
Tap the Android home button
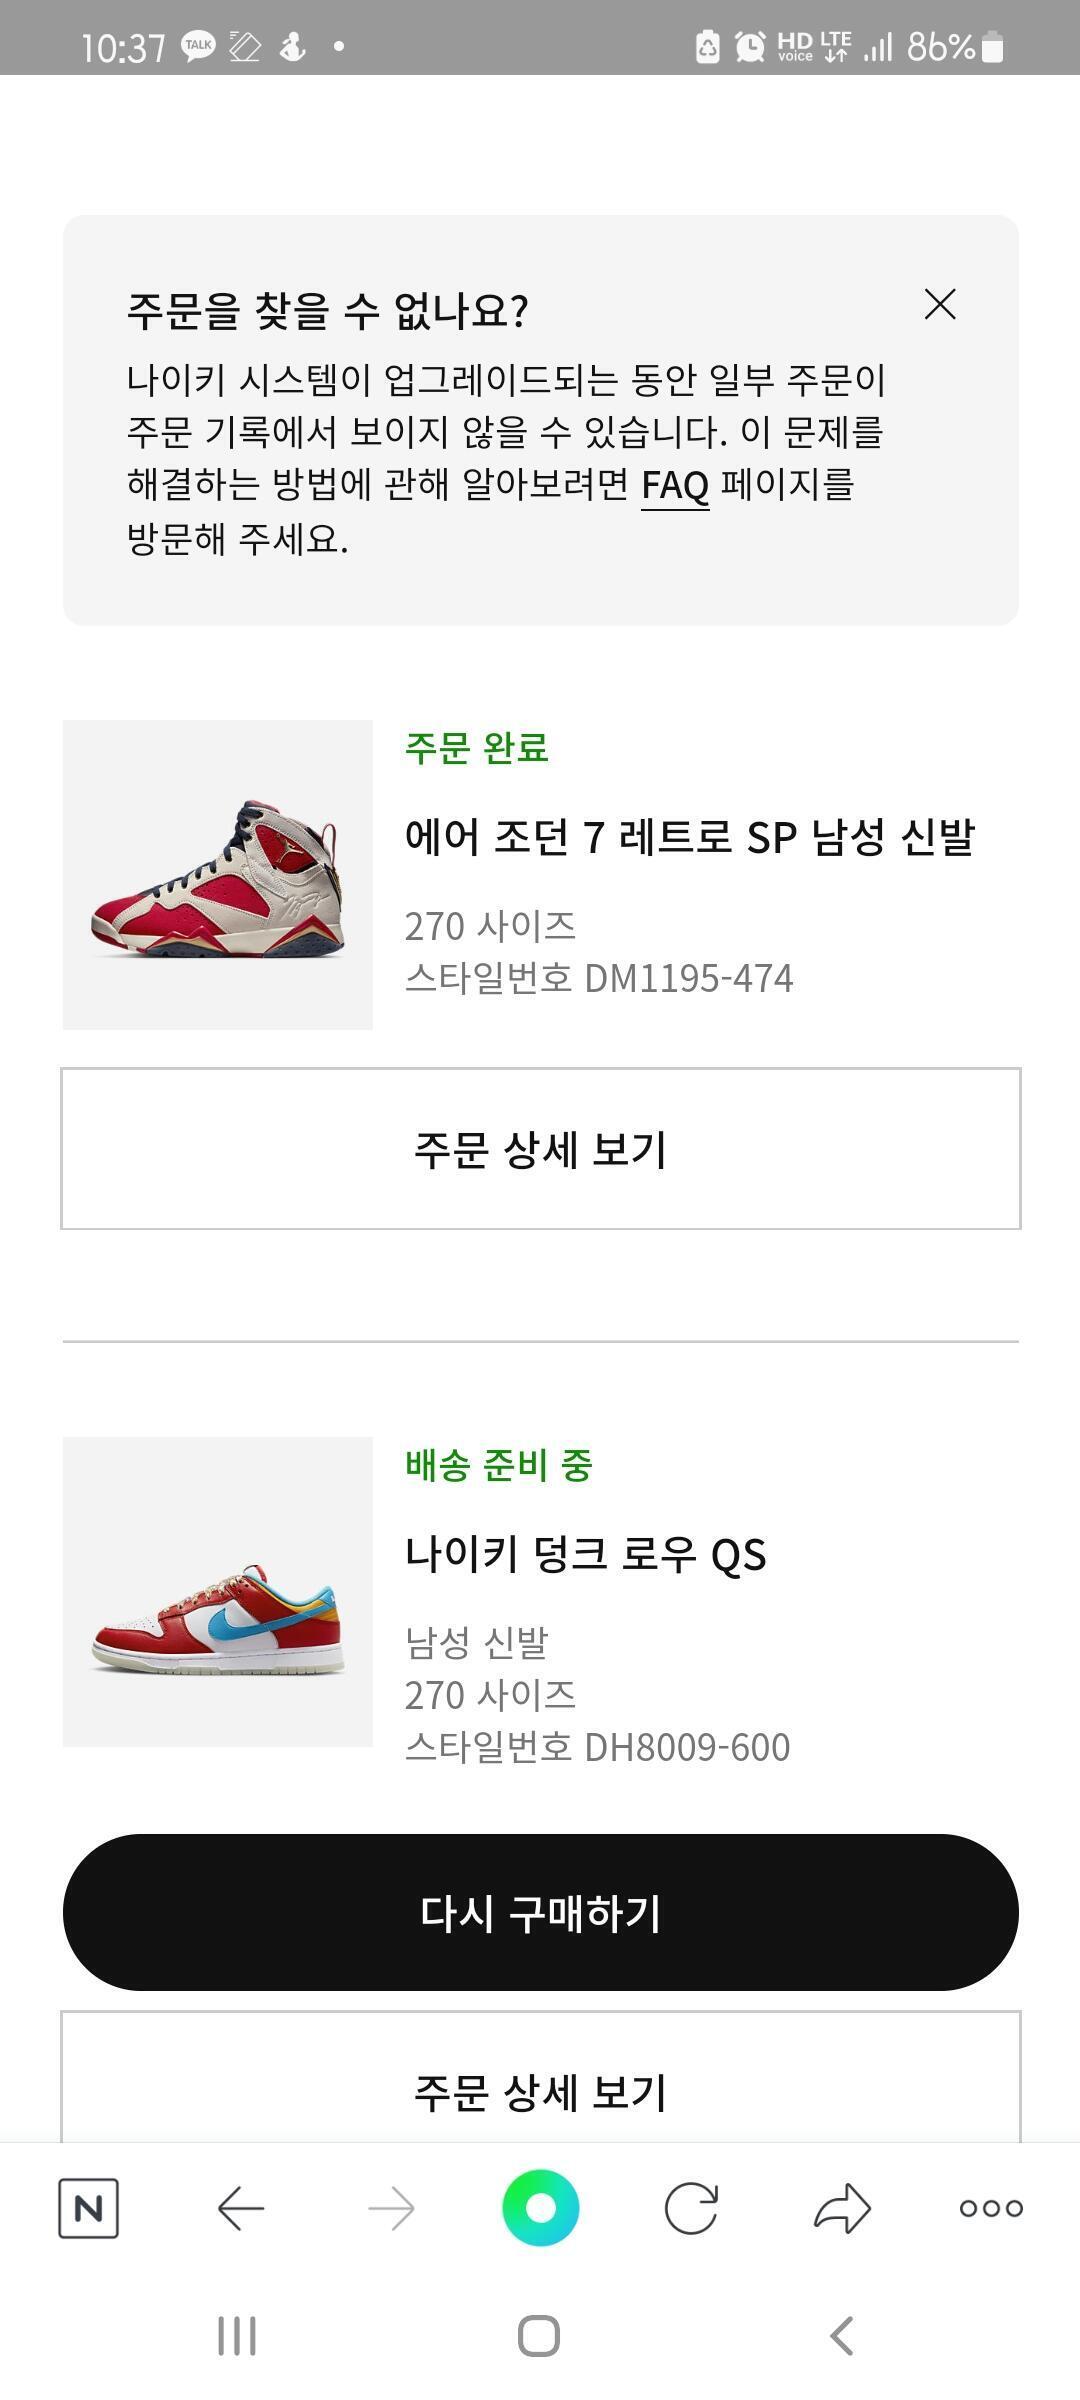(x=539, y=2336)
